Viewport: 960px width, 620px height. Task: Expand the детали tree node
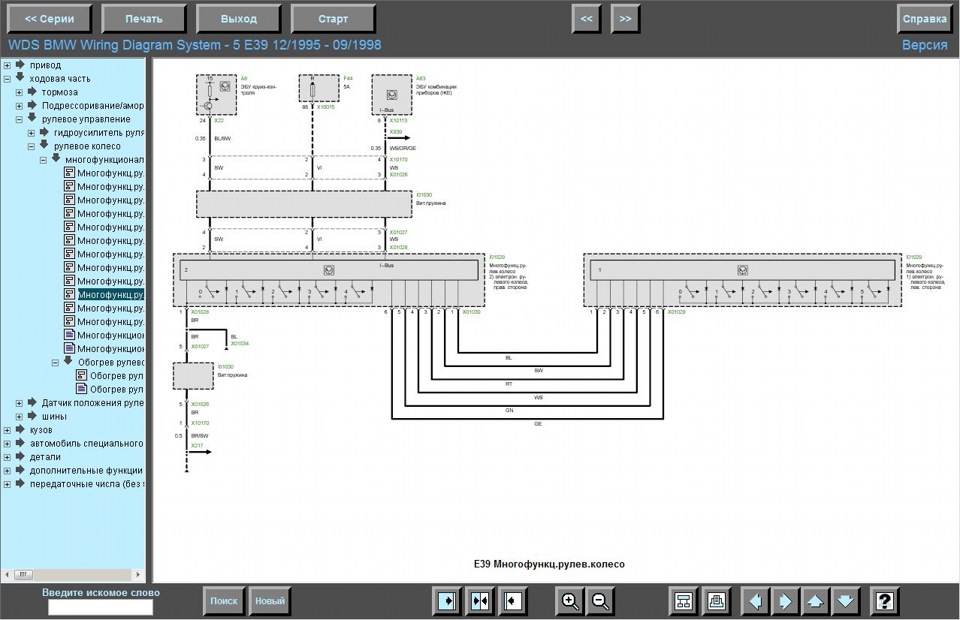[7, 457]
